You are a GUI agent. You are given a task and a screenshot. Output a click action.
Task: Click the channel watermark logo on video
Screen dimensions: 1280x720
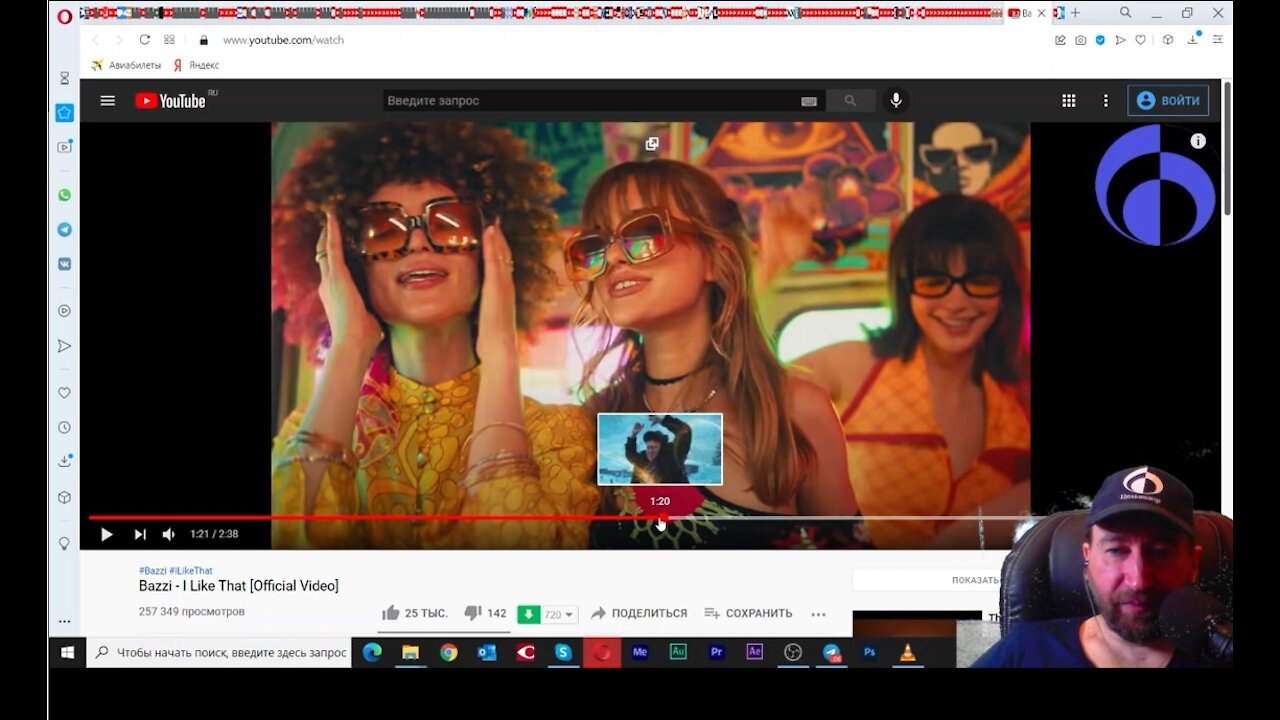pos(1156,185)
